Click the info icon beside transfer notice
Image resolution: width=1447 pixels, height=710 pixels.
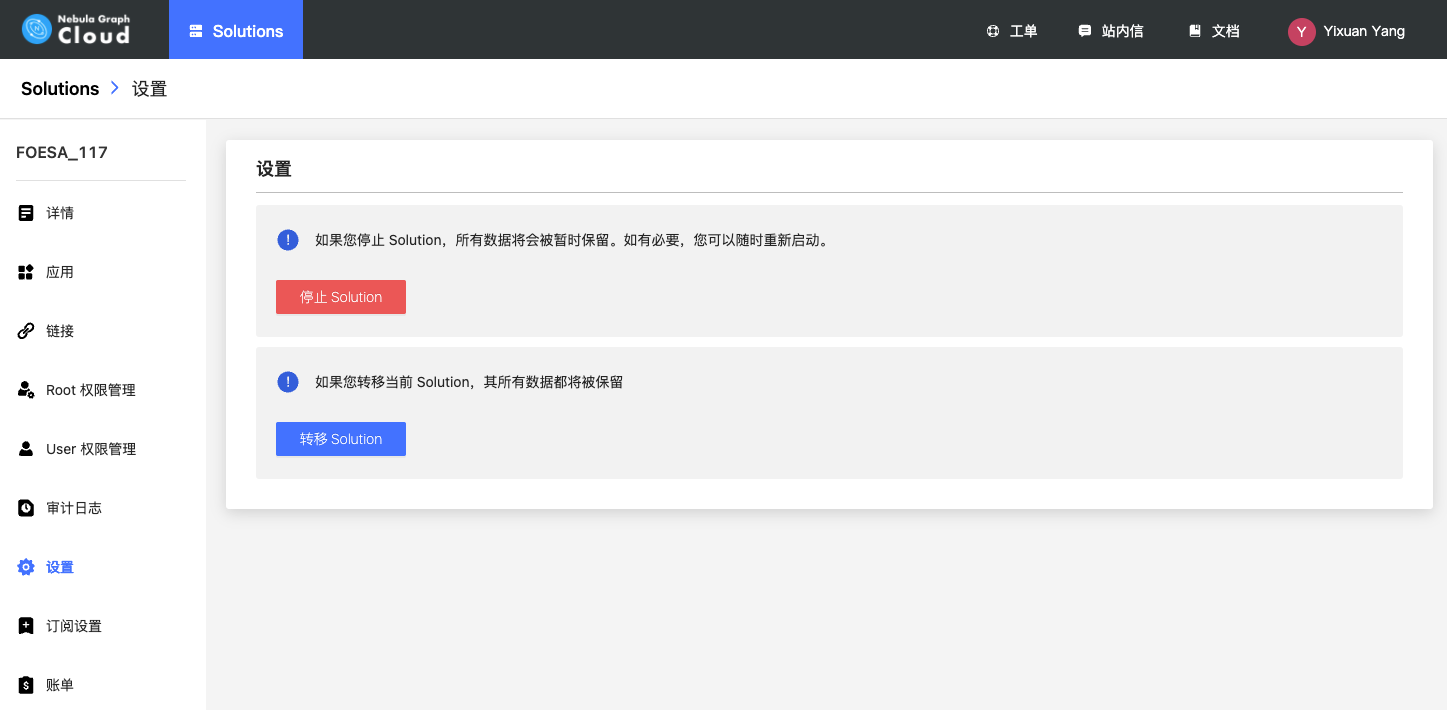coord(288,382)
